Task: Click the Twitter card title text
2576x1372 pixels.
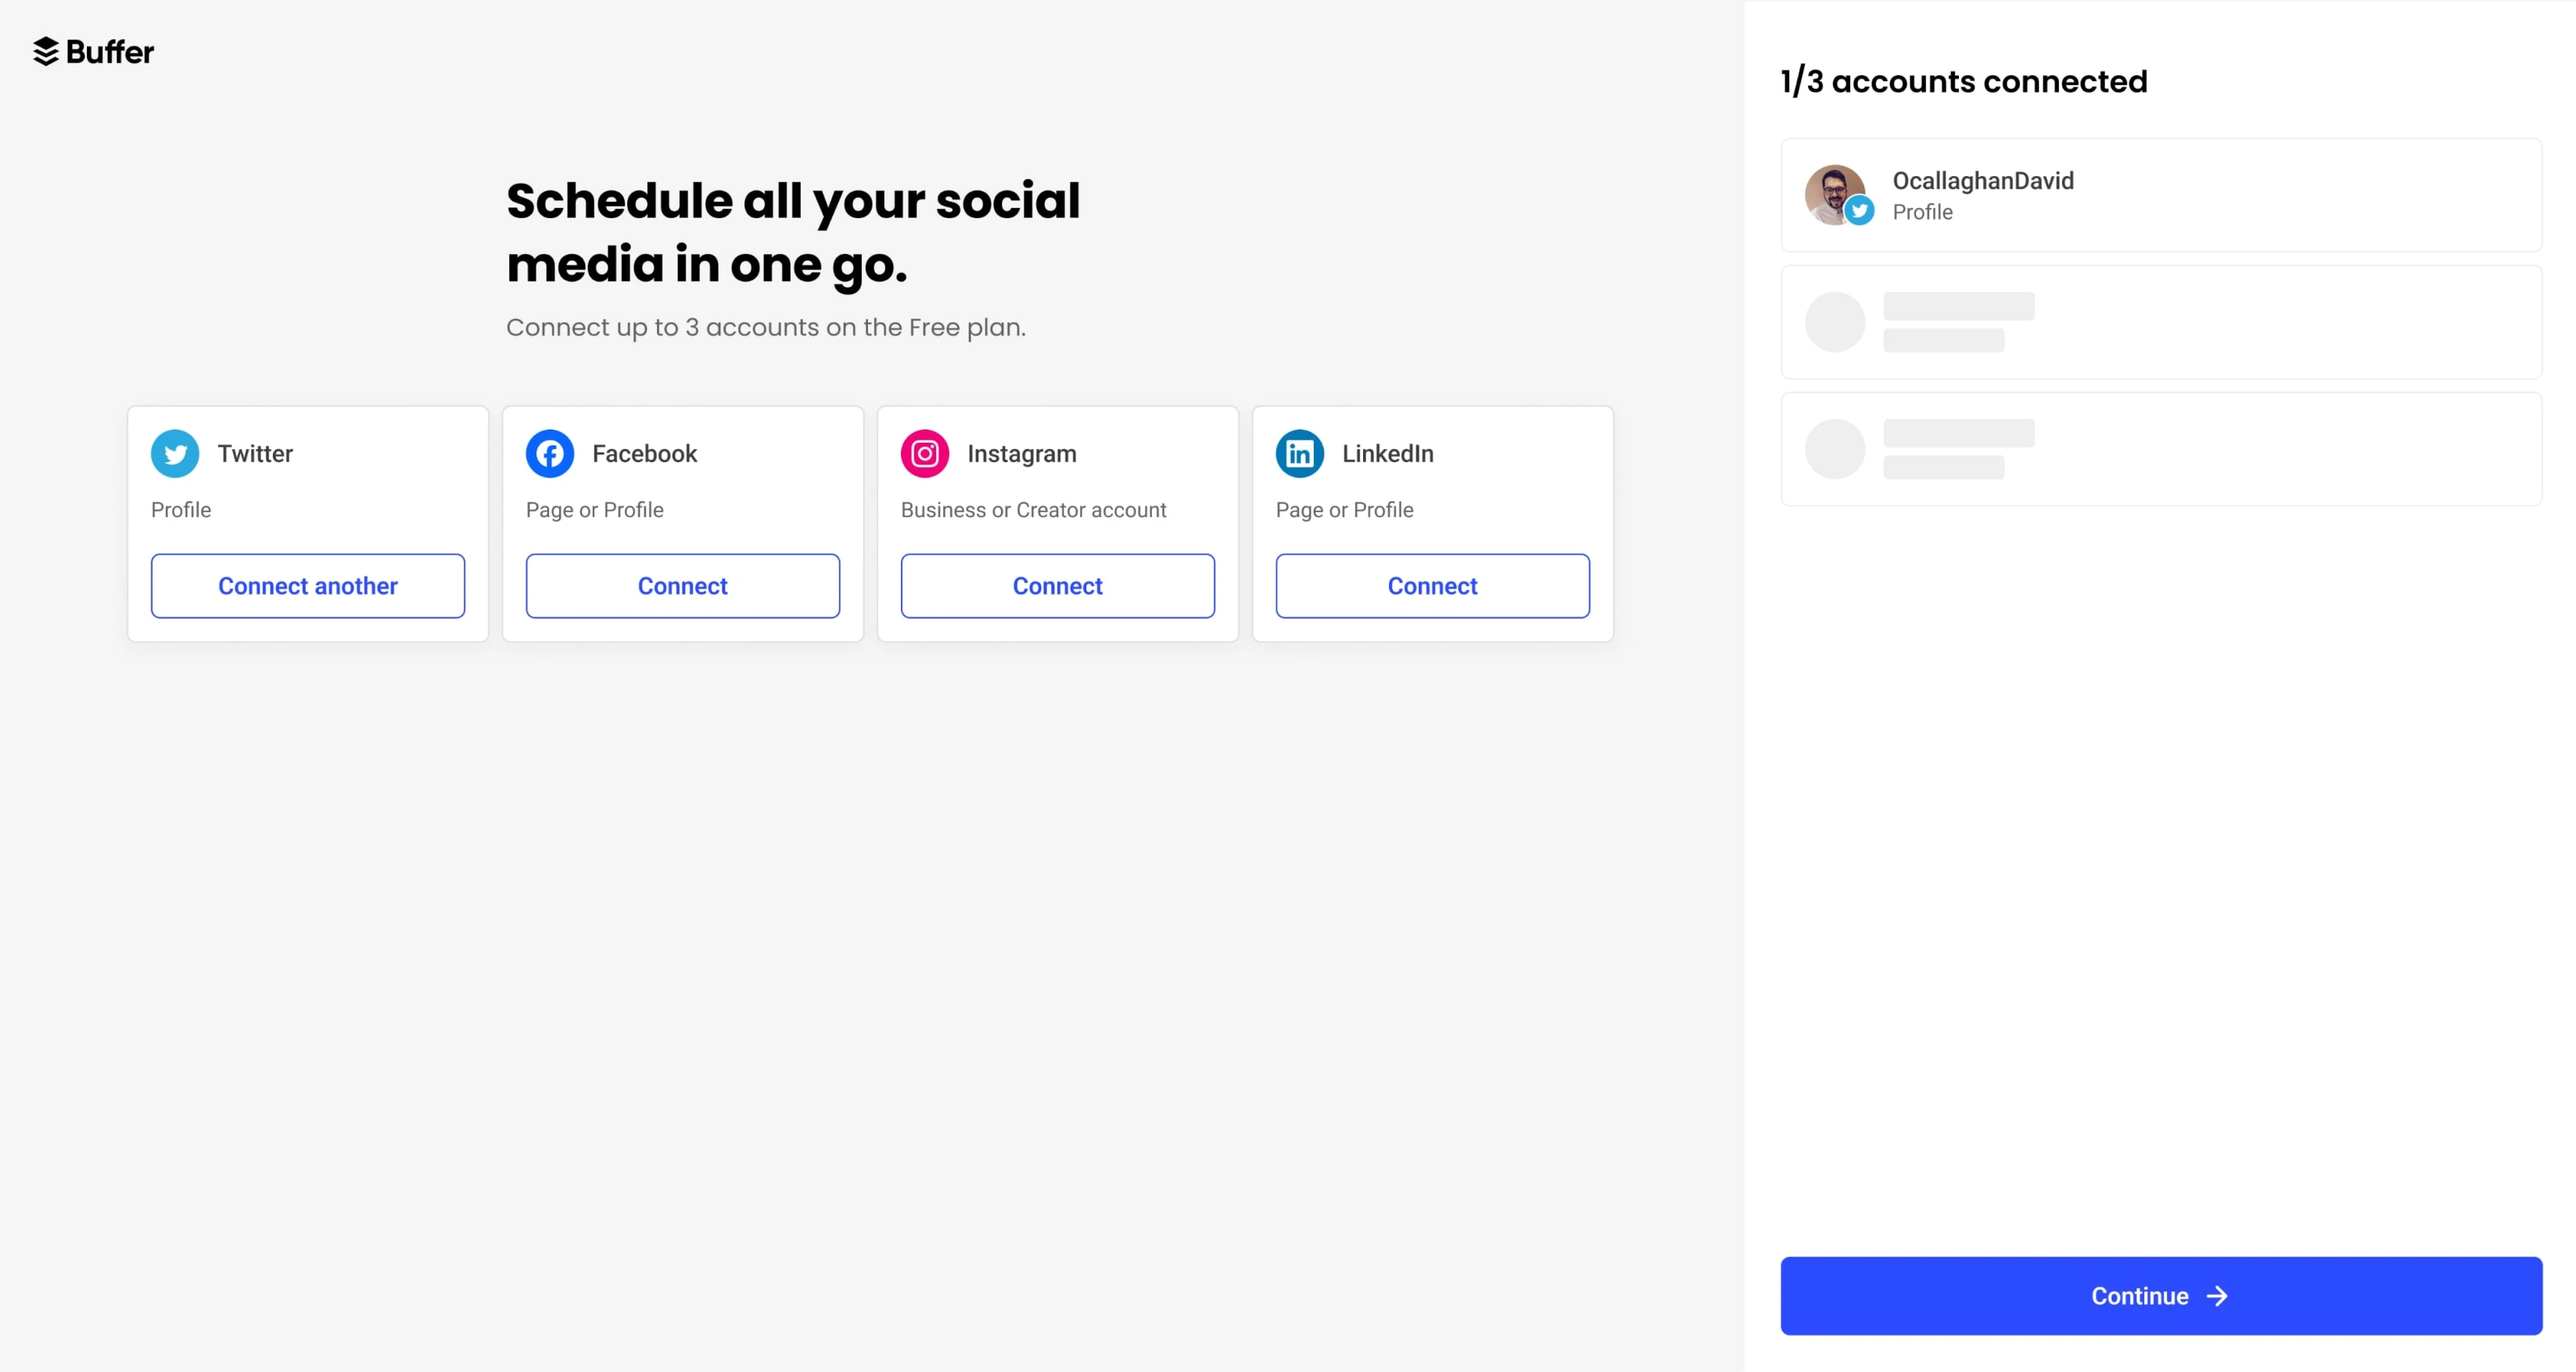Action: coord(255,454)
